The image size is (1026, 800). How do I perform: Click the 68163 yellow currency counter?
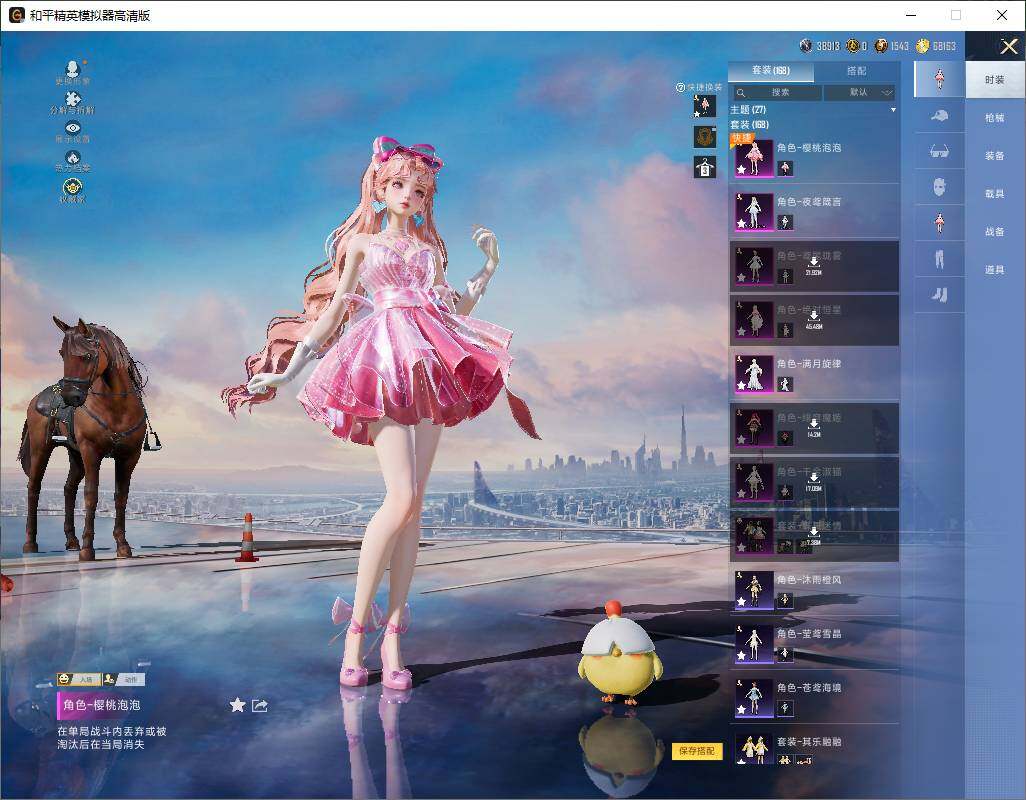(936, 46)
